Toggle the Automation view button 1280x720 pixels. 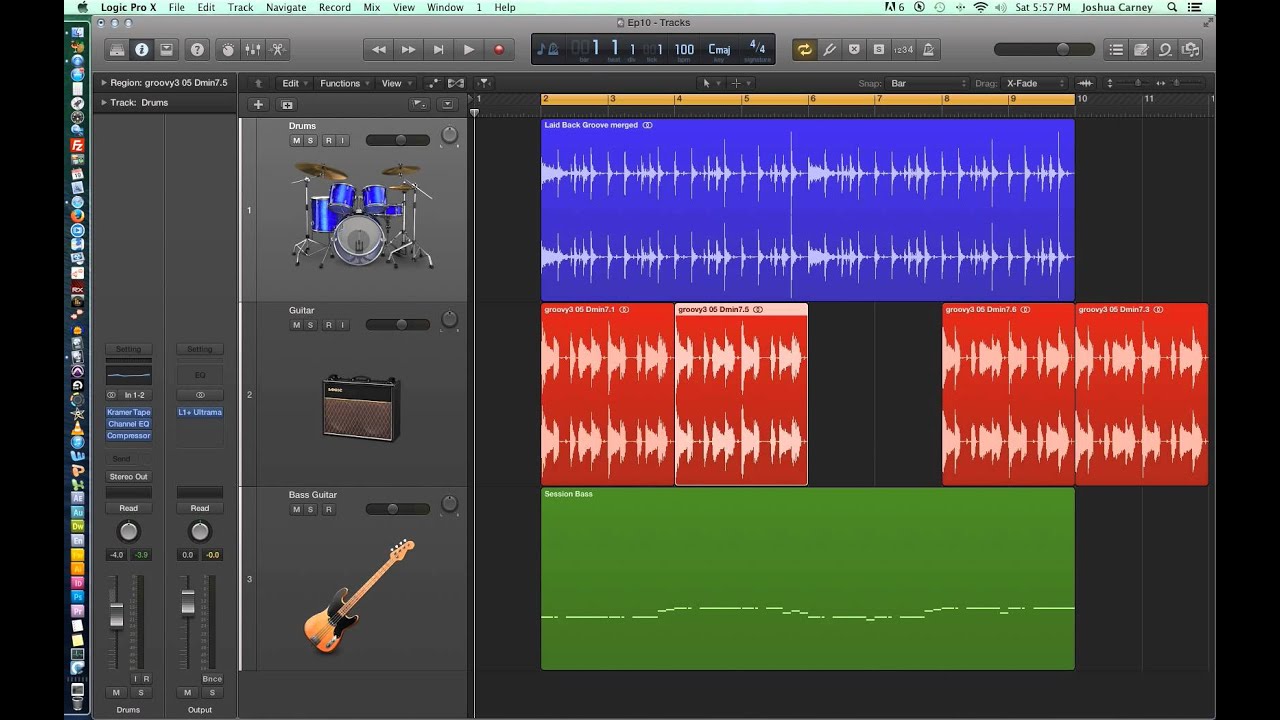[x=434, y=83]
